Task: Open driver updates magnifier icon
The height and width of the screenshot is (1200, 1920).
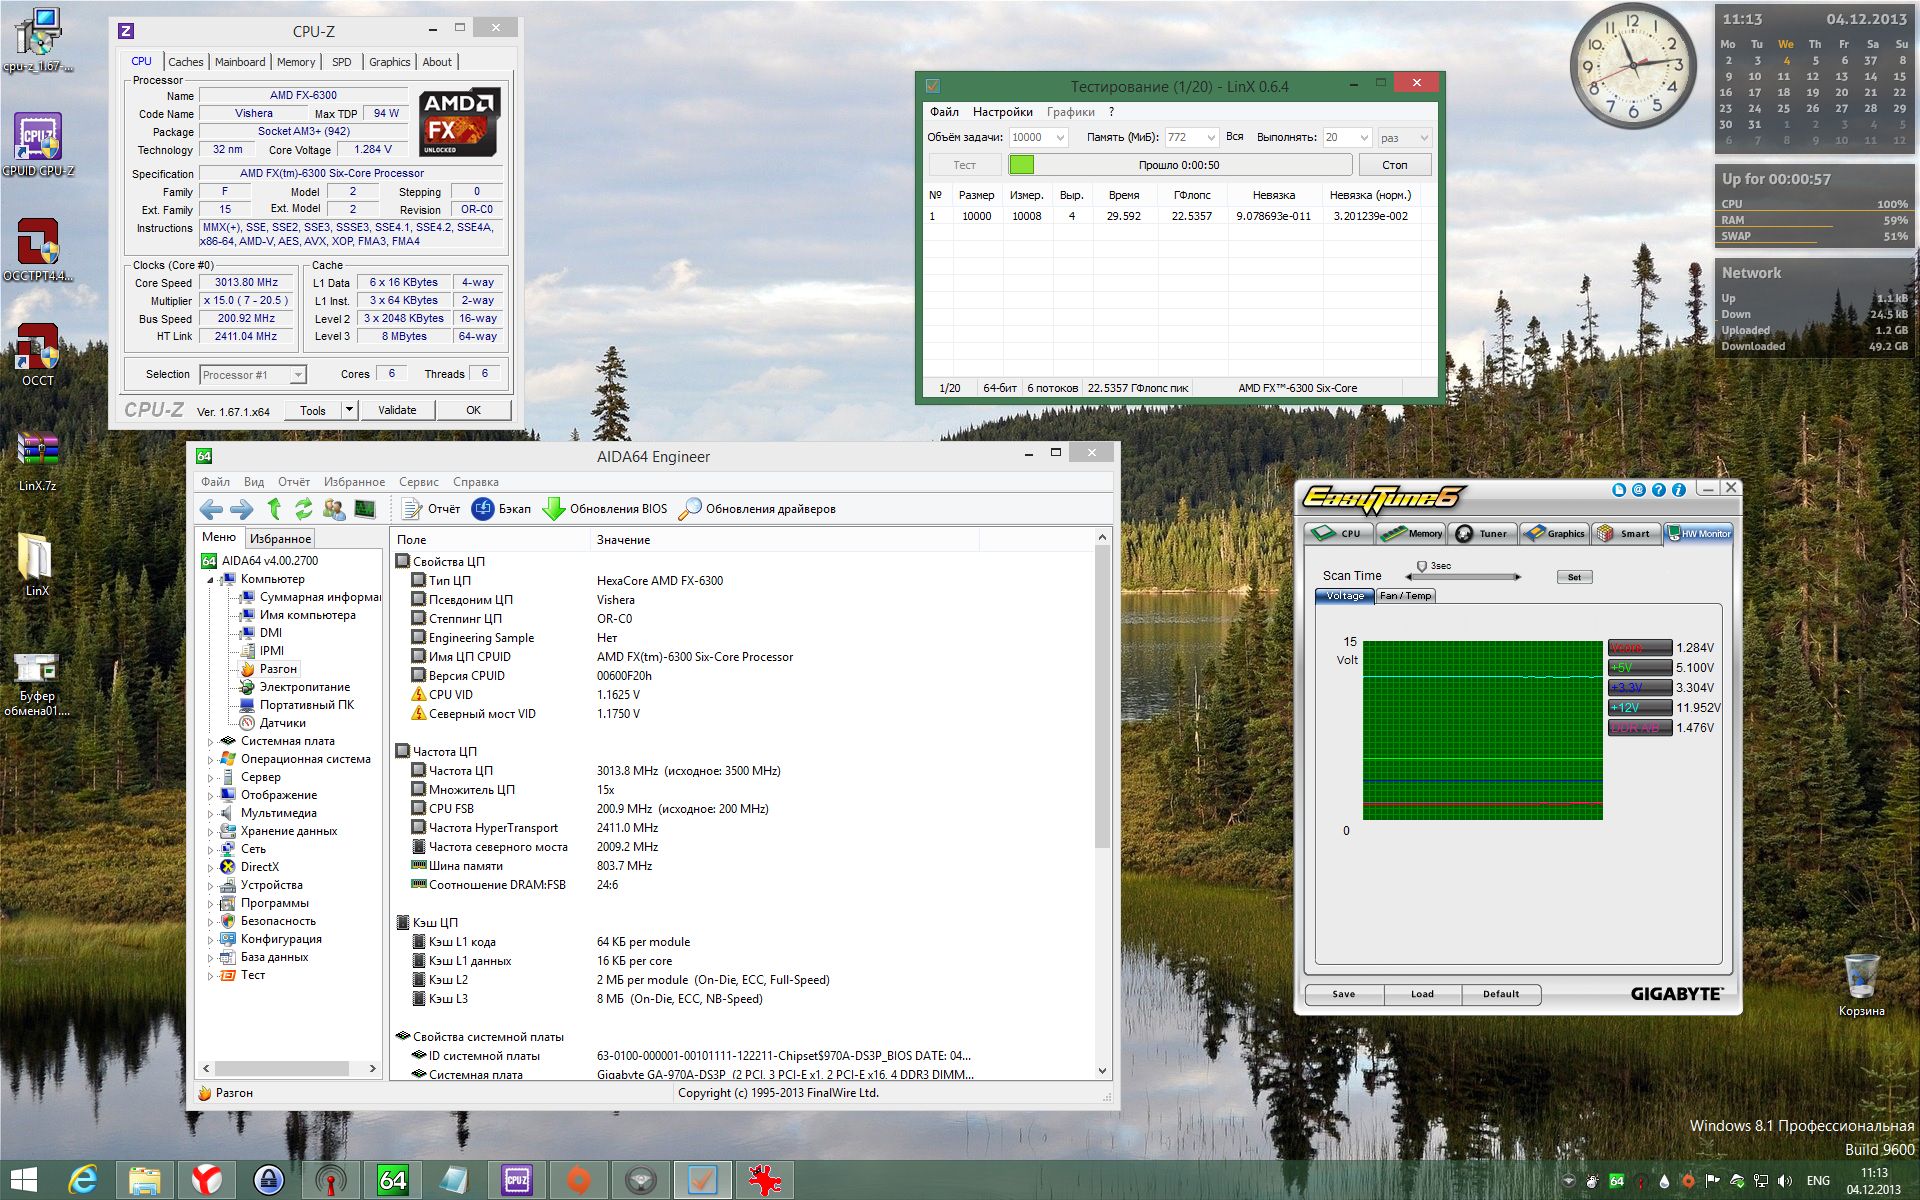Action: point(689,509)
